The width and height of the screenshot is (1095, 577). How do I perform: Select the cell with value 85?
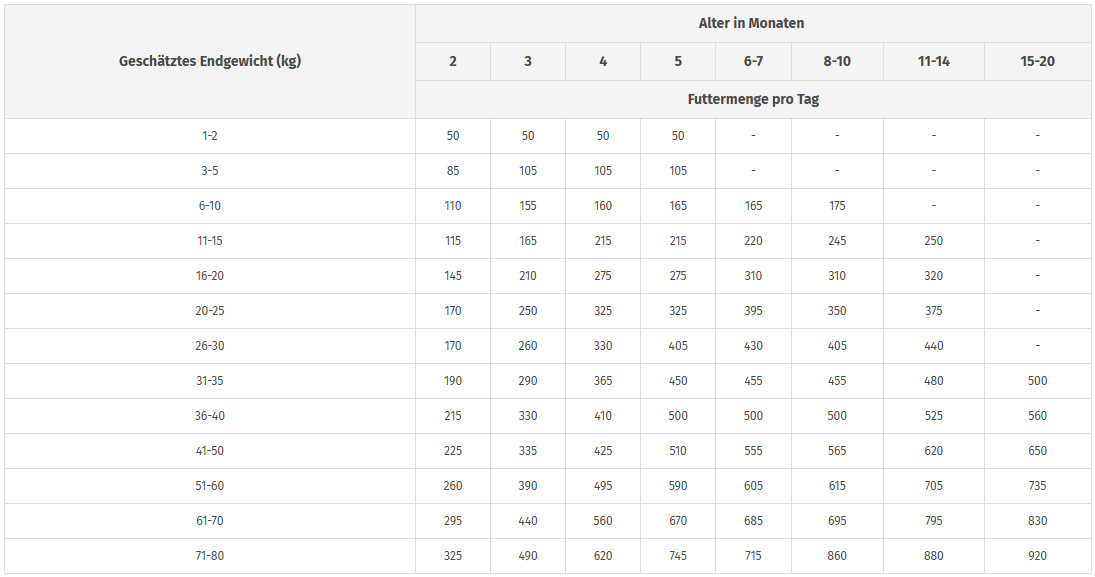pos(453,171)
